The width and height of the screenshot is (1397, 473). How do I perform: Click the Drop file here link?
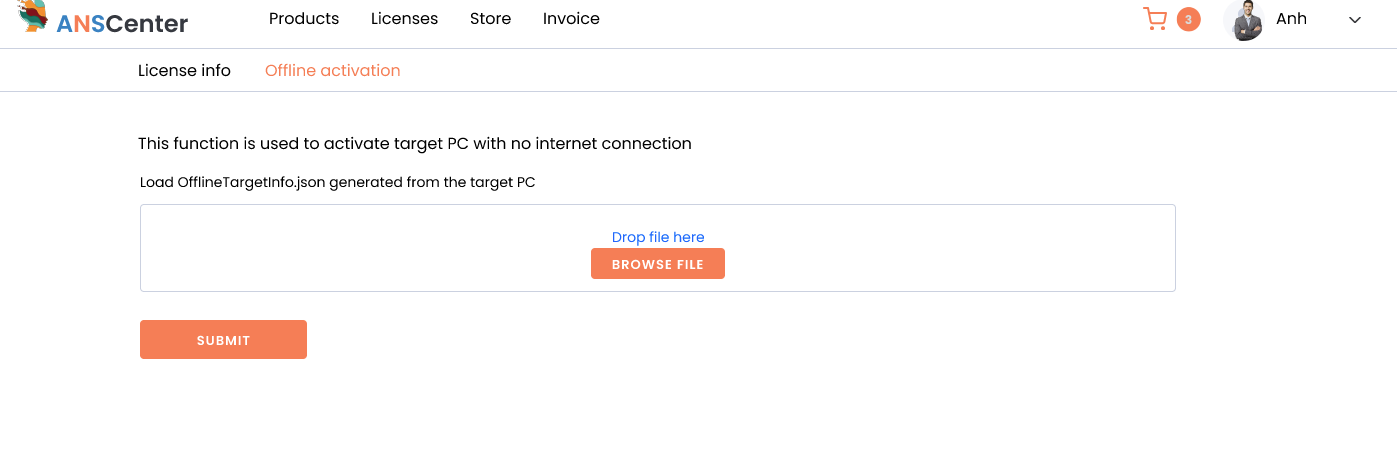(x=658, y=237)
